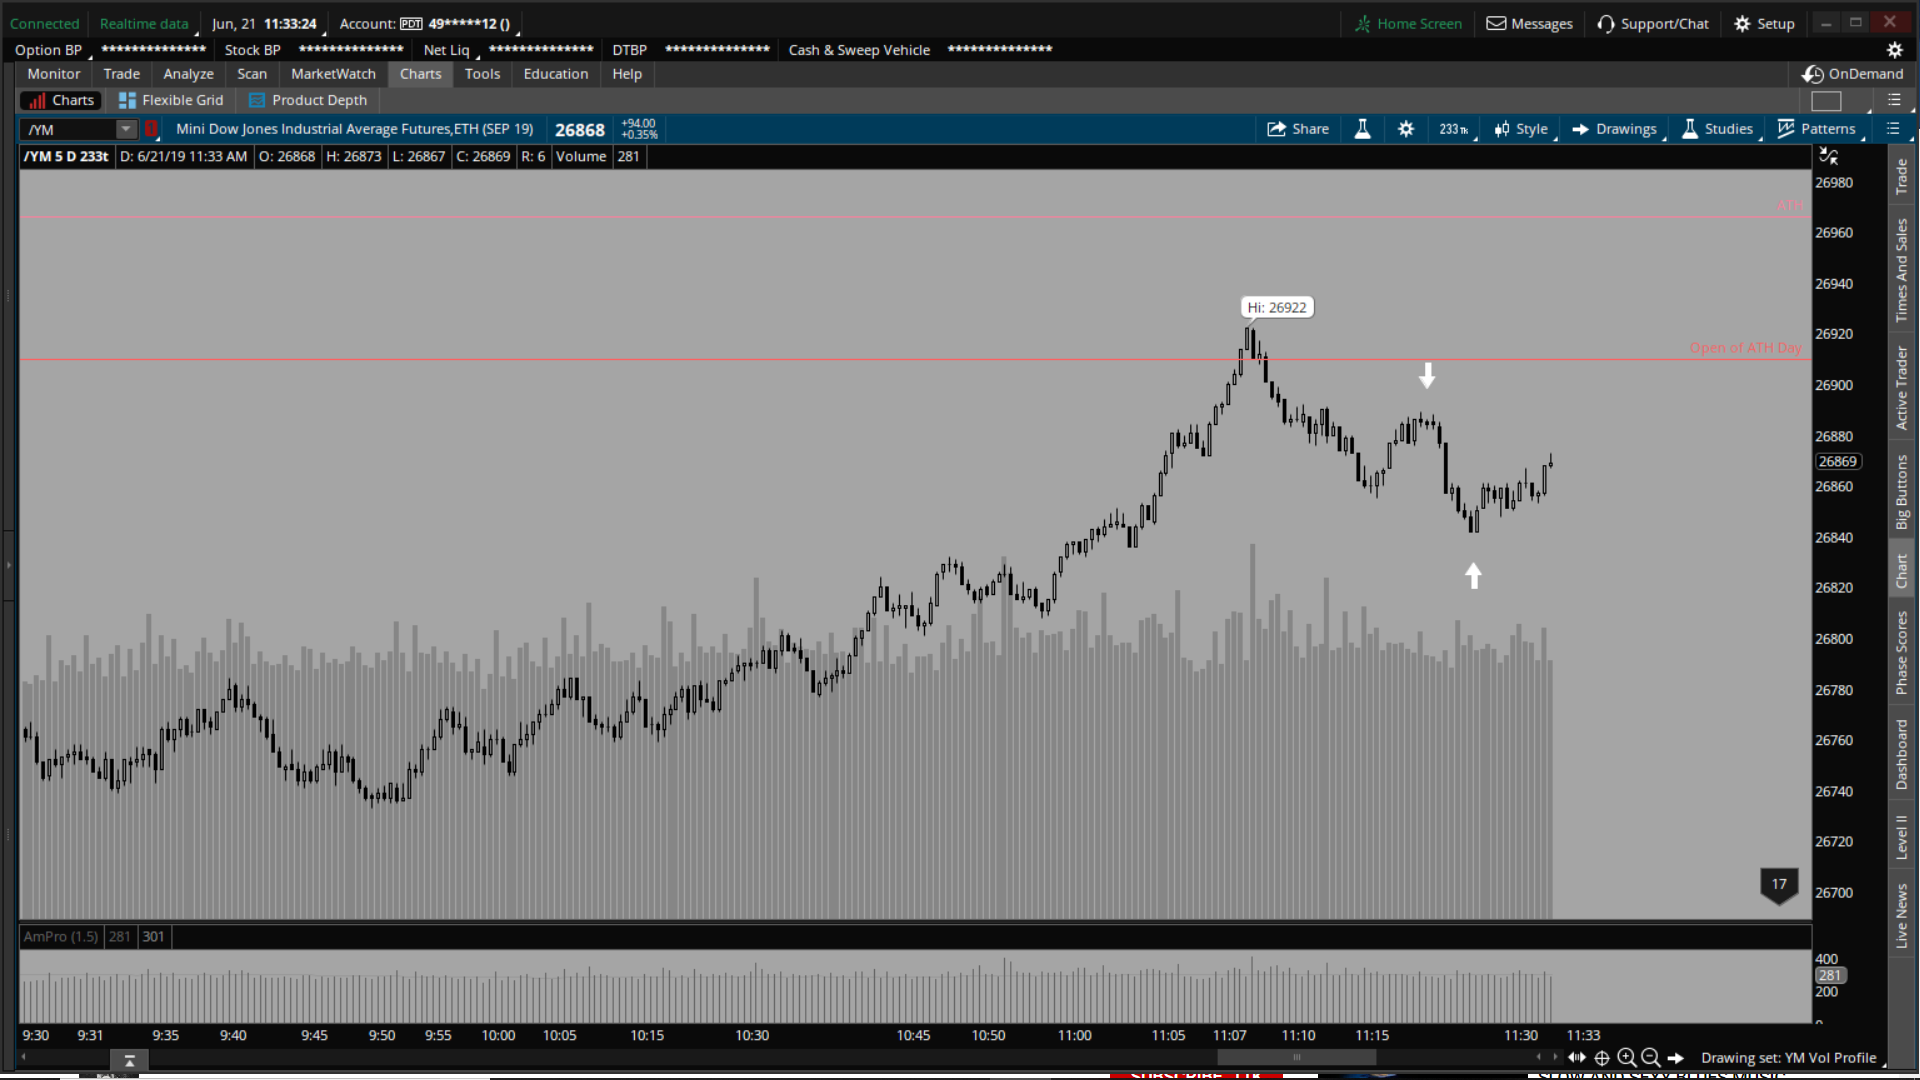Image resolution: width=1920 pixels, height=1080 pixels.
Task: Select the Charts sub-tab with bar icon
Action: pos(61,101)
